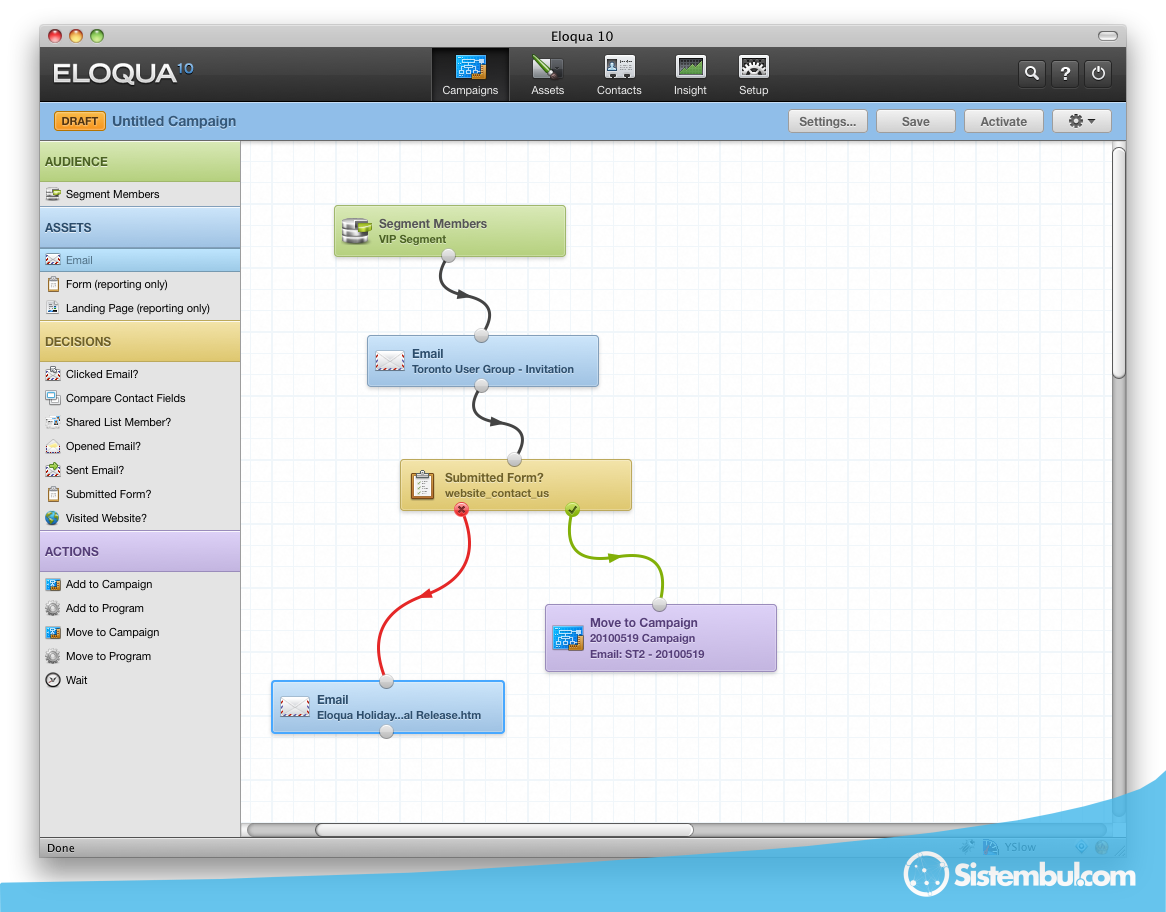
Task: Click green check yes-path connector
Action: coord(572,510)
